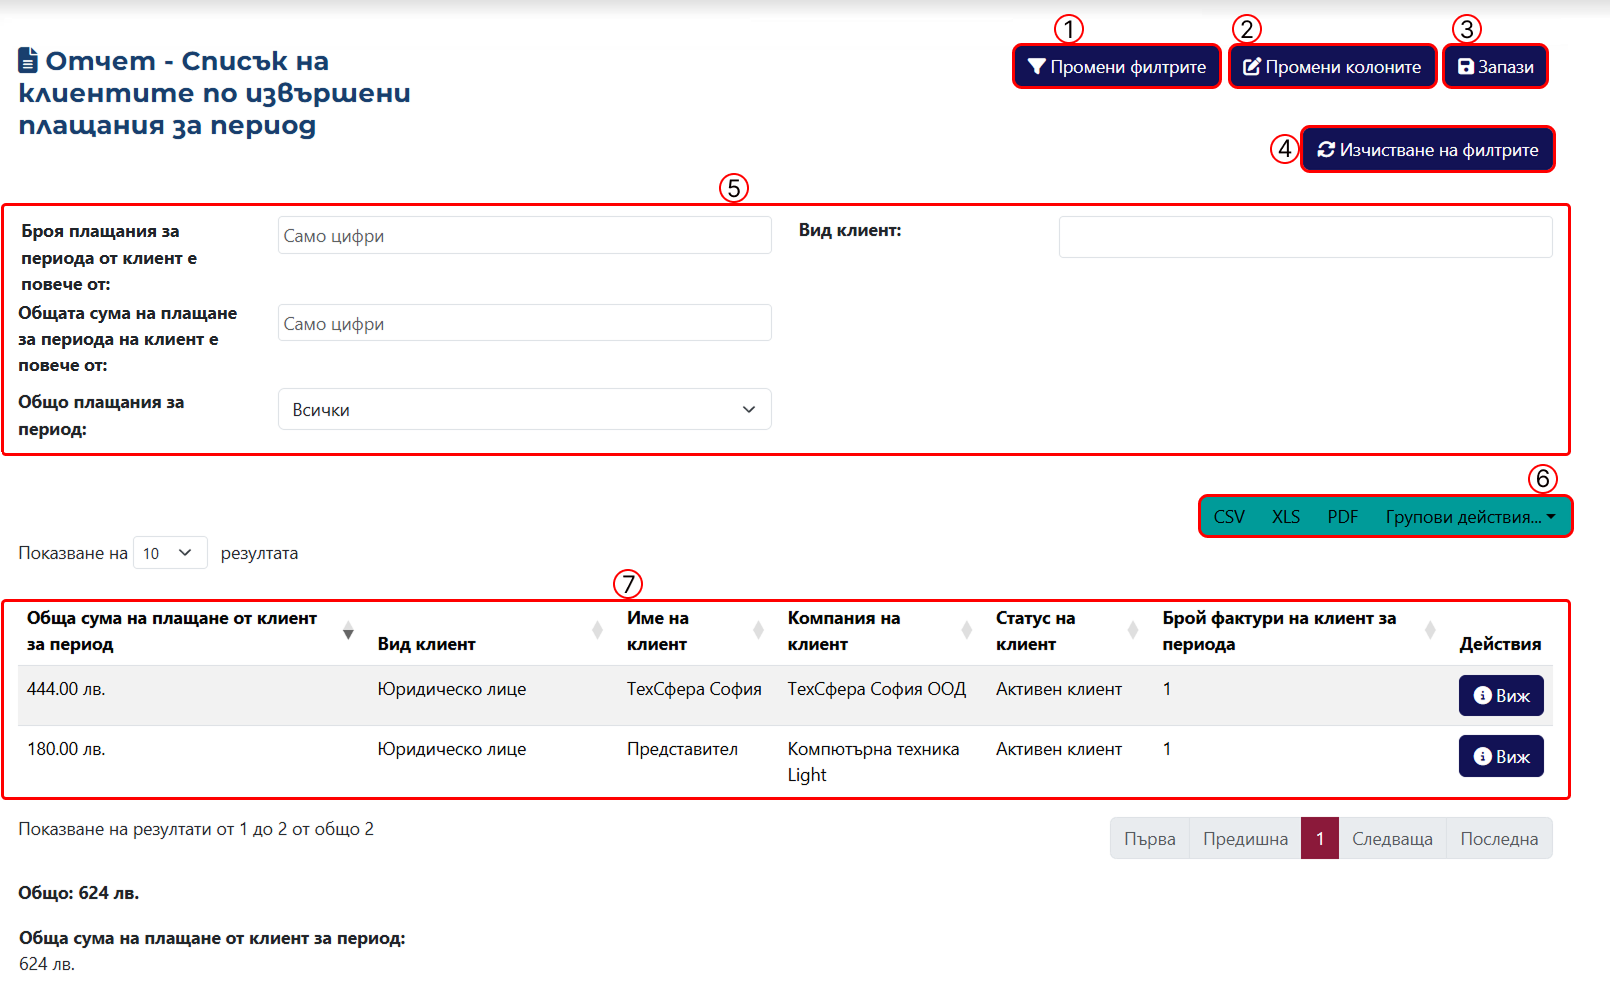Open 'Общо плащания за период' dropdown 'Всички'
Screen dimensions: 1610x988
pyautogui.click(x=524, y=409)
